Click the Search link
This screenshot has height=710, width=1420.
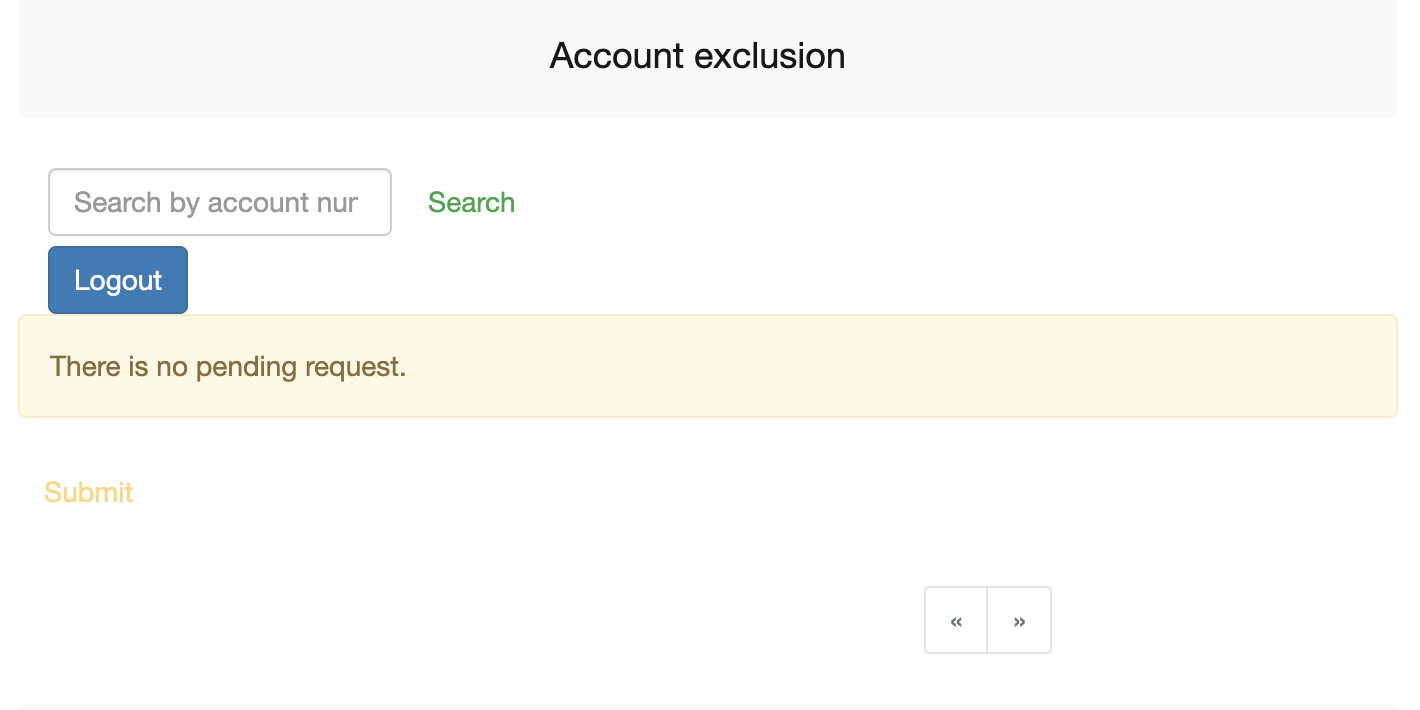click(x=471, y=202)
